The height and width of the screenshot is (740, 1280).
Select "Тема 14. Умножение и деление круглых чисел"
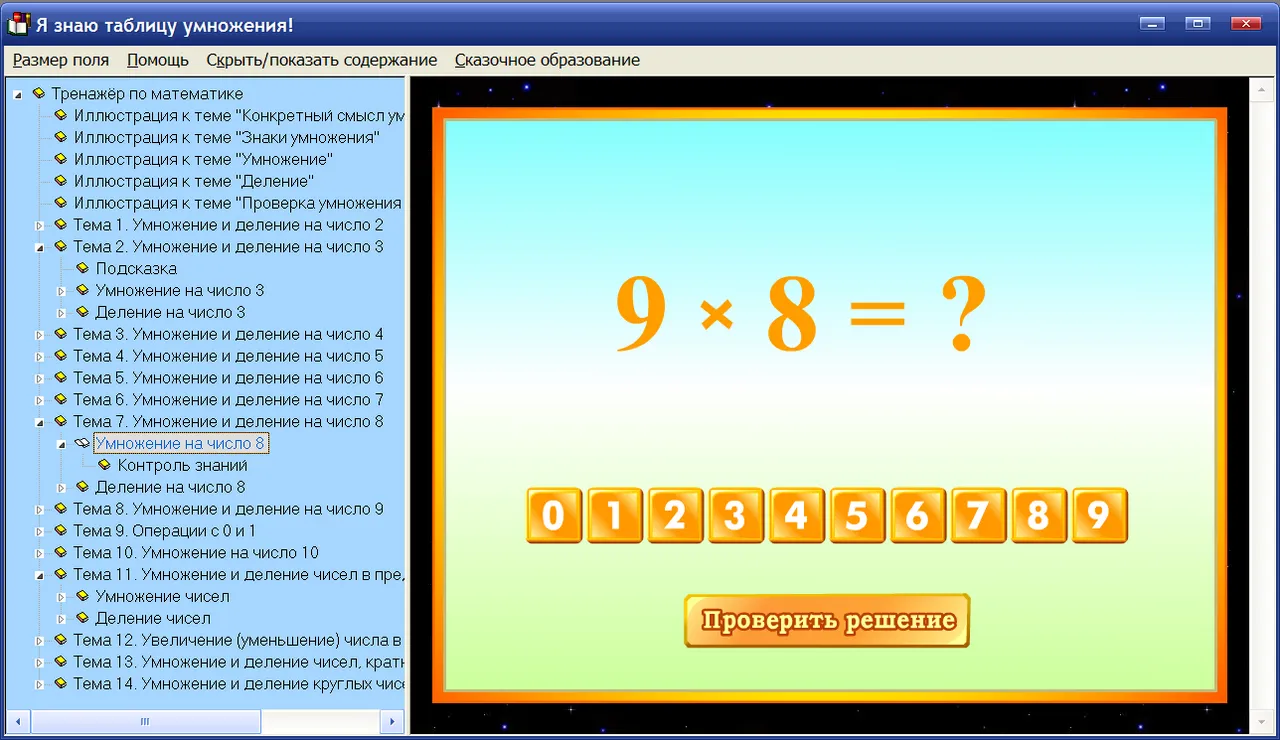(238, 684)
